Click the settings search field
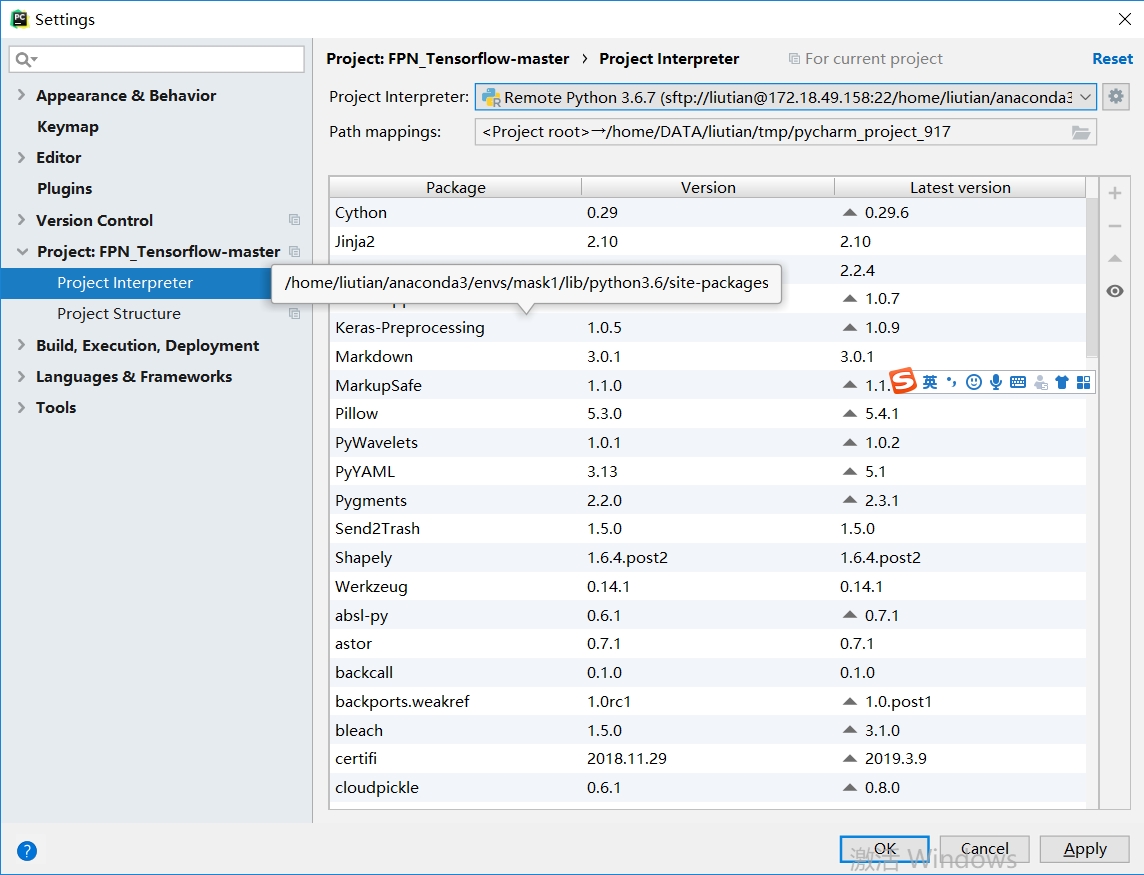Screen dimensions: 1144x875 click(x=156, y=59)
